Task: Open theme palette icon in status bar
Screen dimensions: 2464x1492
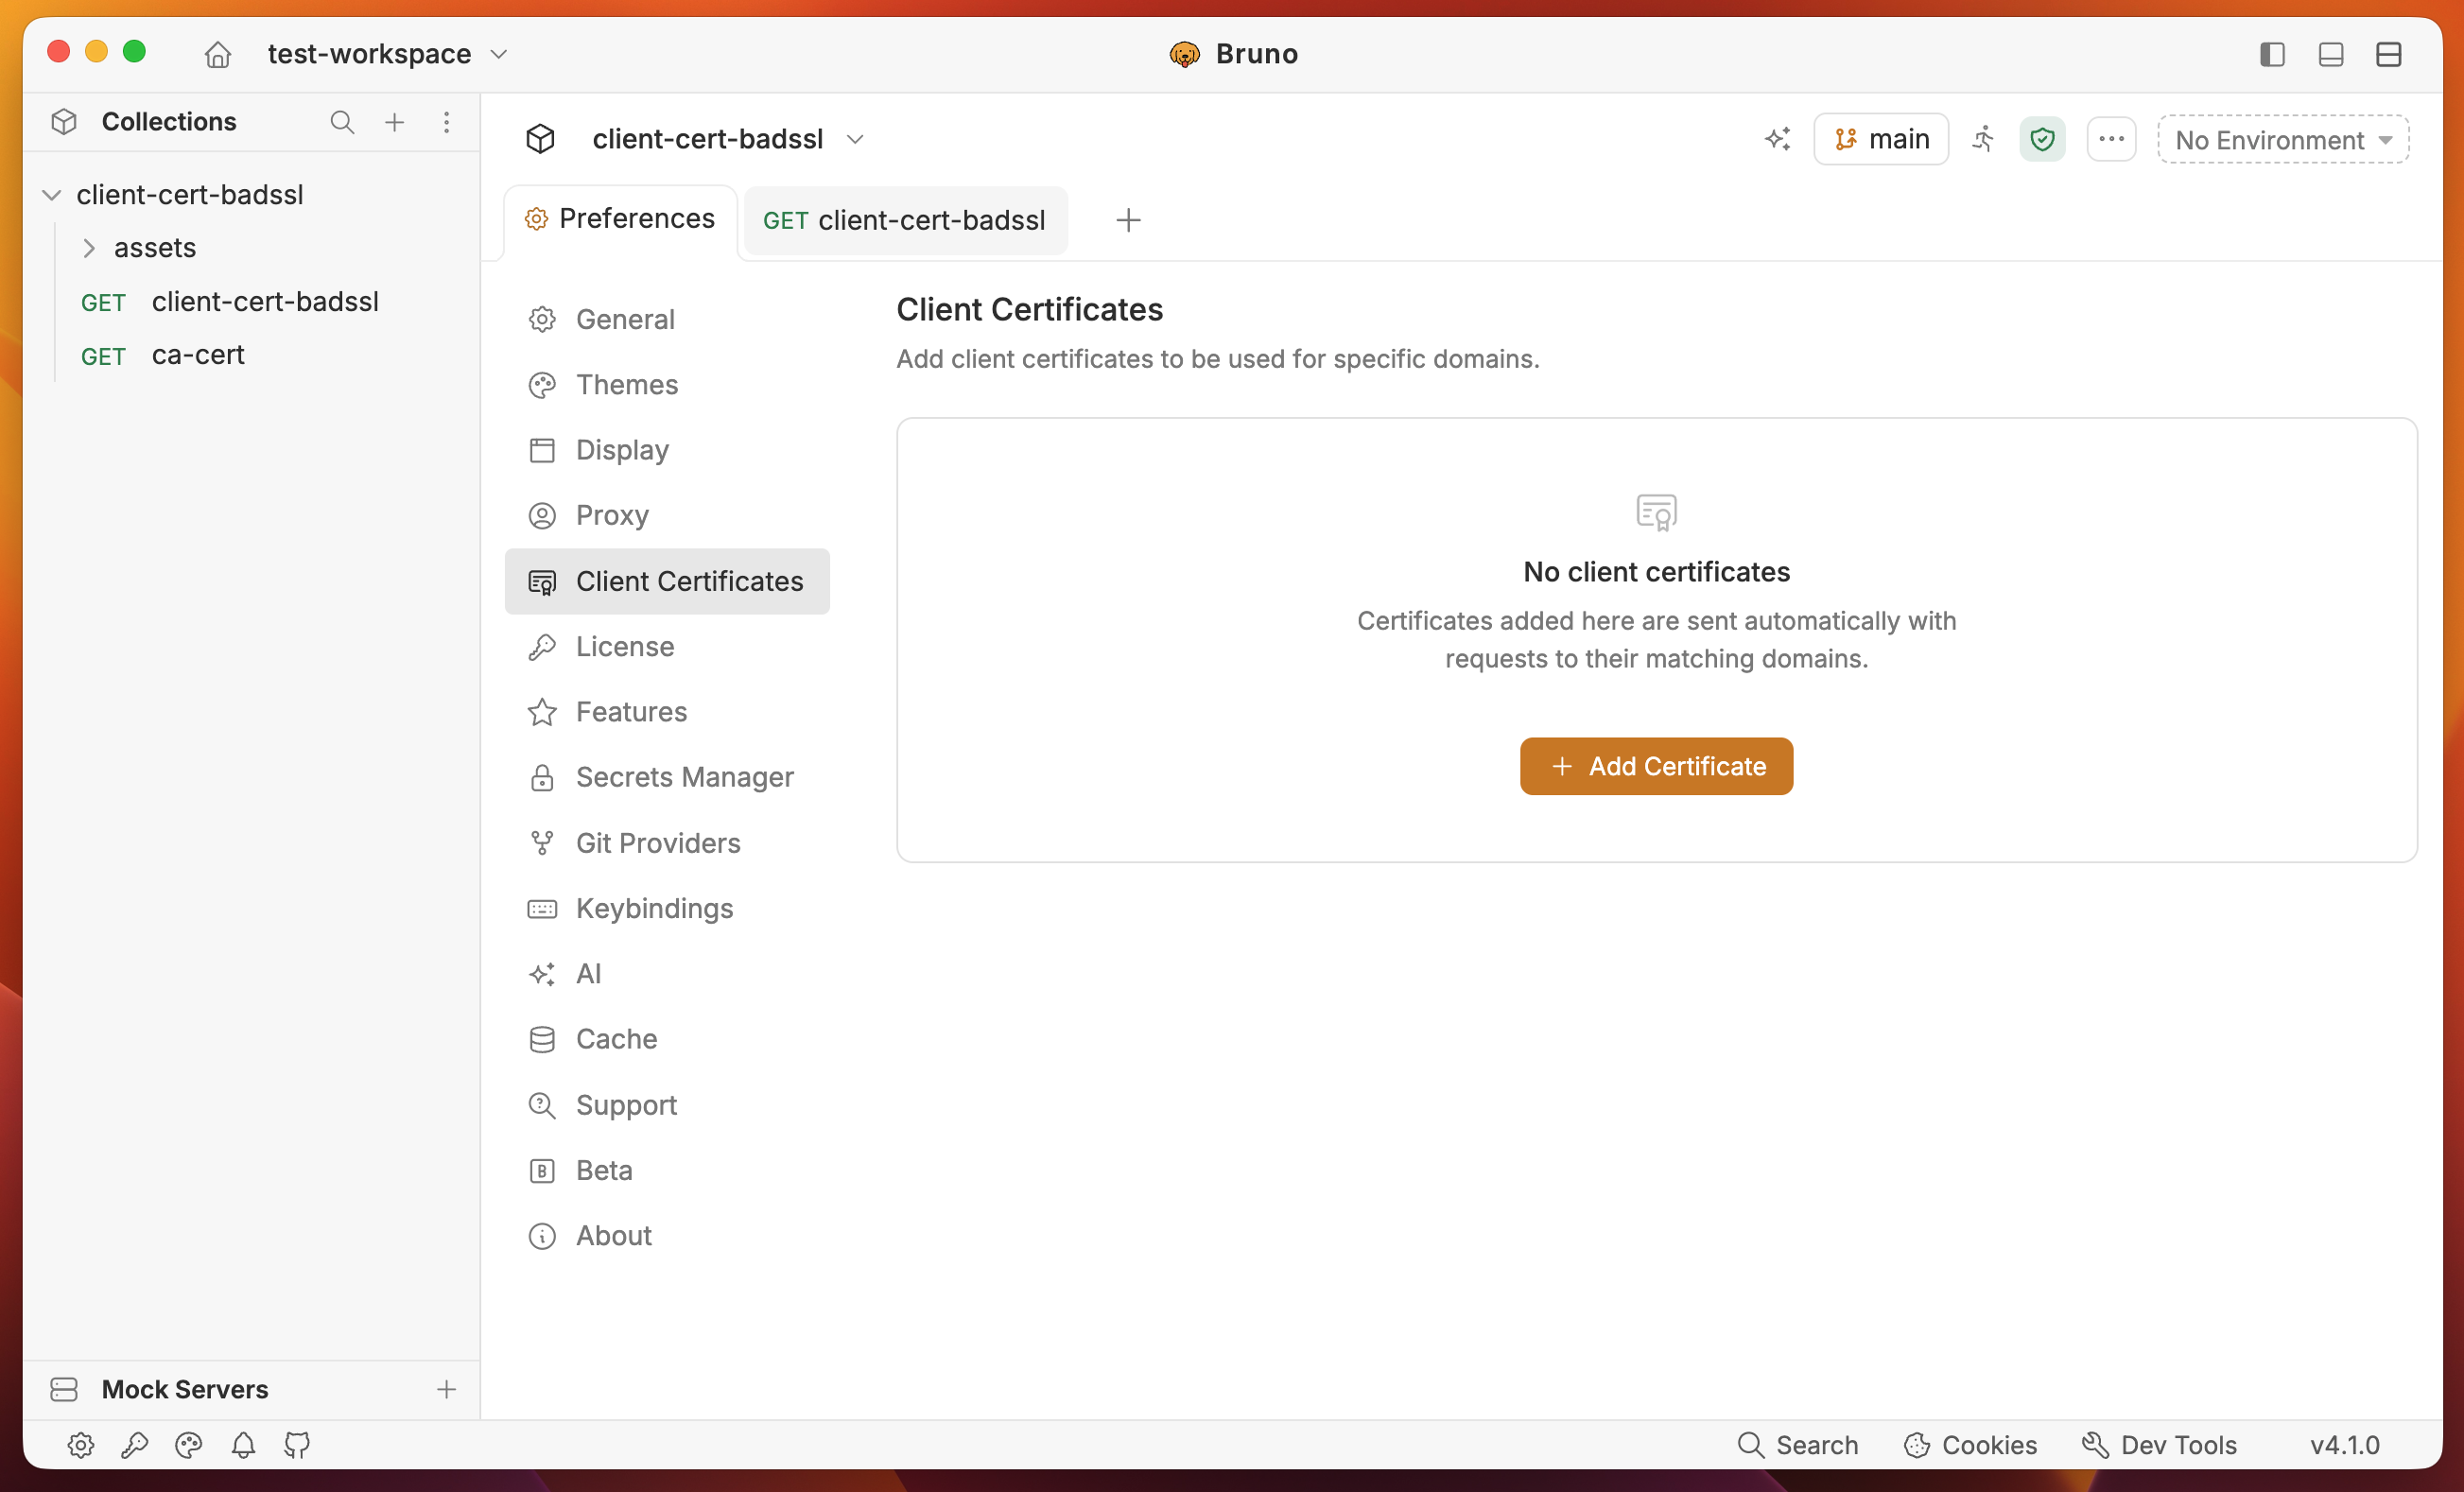Action: [x=189, y=1445]
